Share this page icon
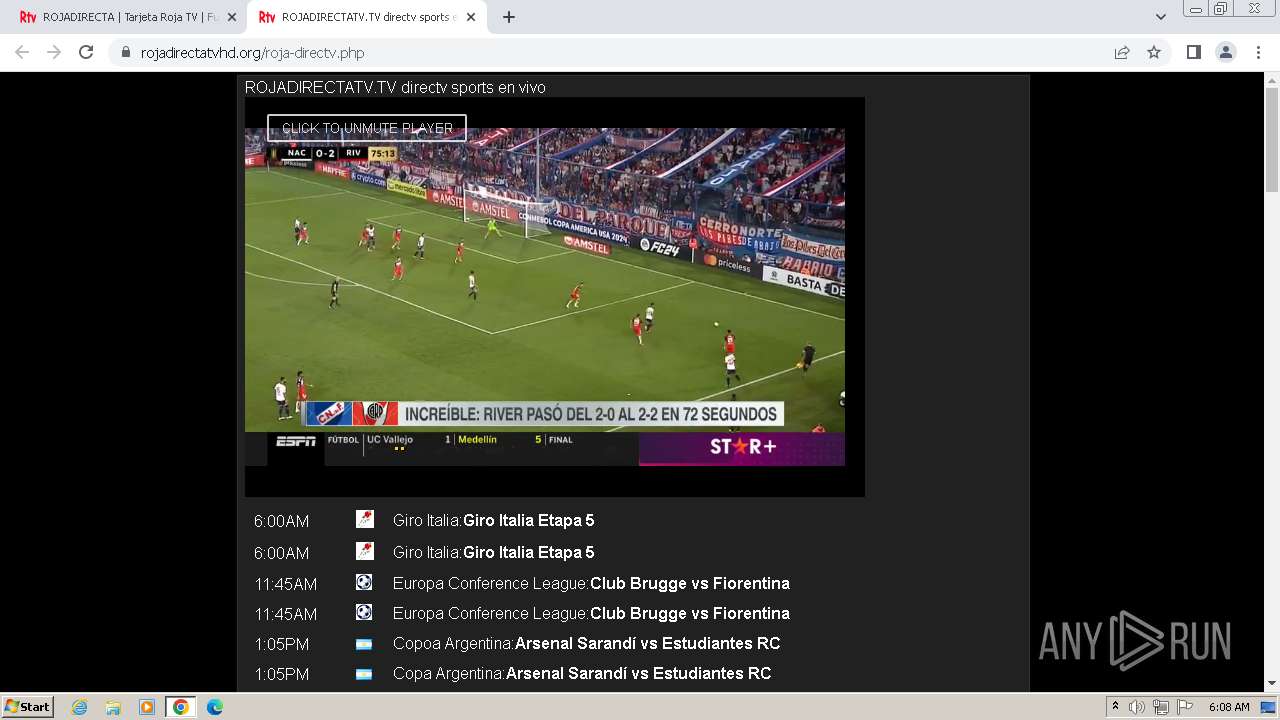The width and height of the screenshot is (1280, 720). (x=1122, y=53)
